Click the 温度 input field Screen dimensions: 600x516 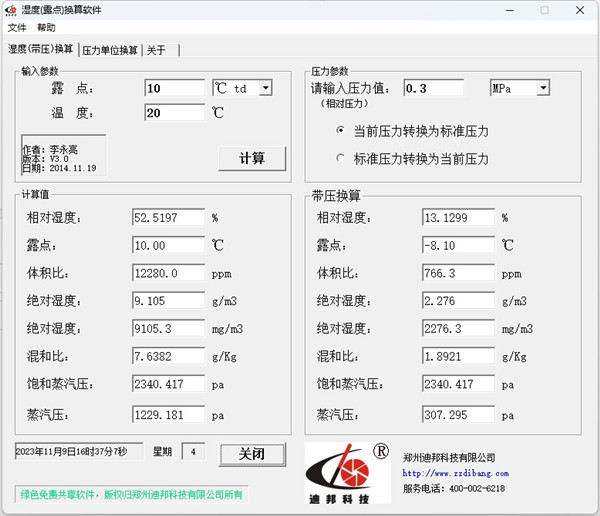pyautogui.click(x=174, y=113)
